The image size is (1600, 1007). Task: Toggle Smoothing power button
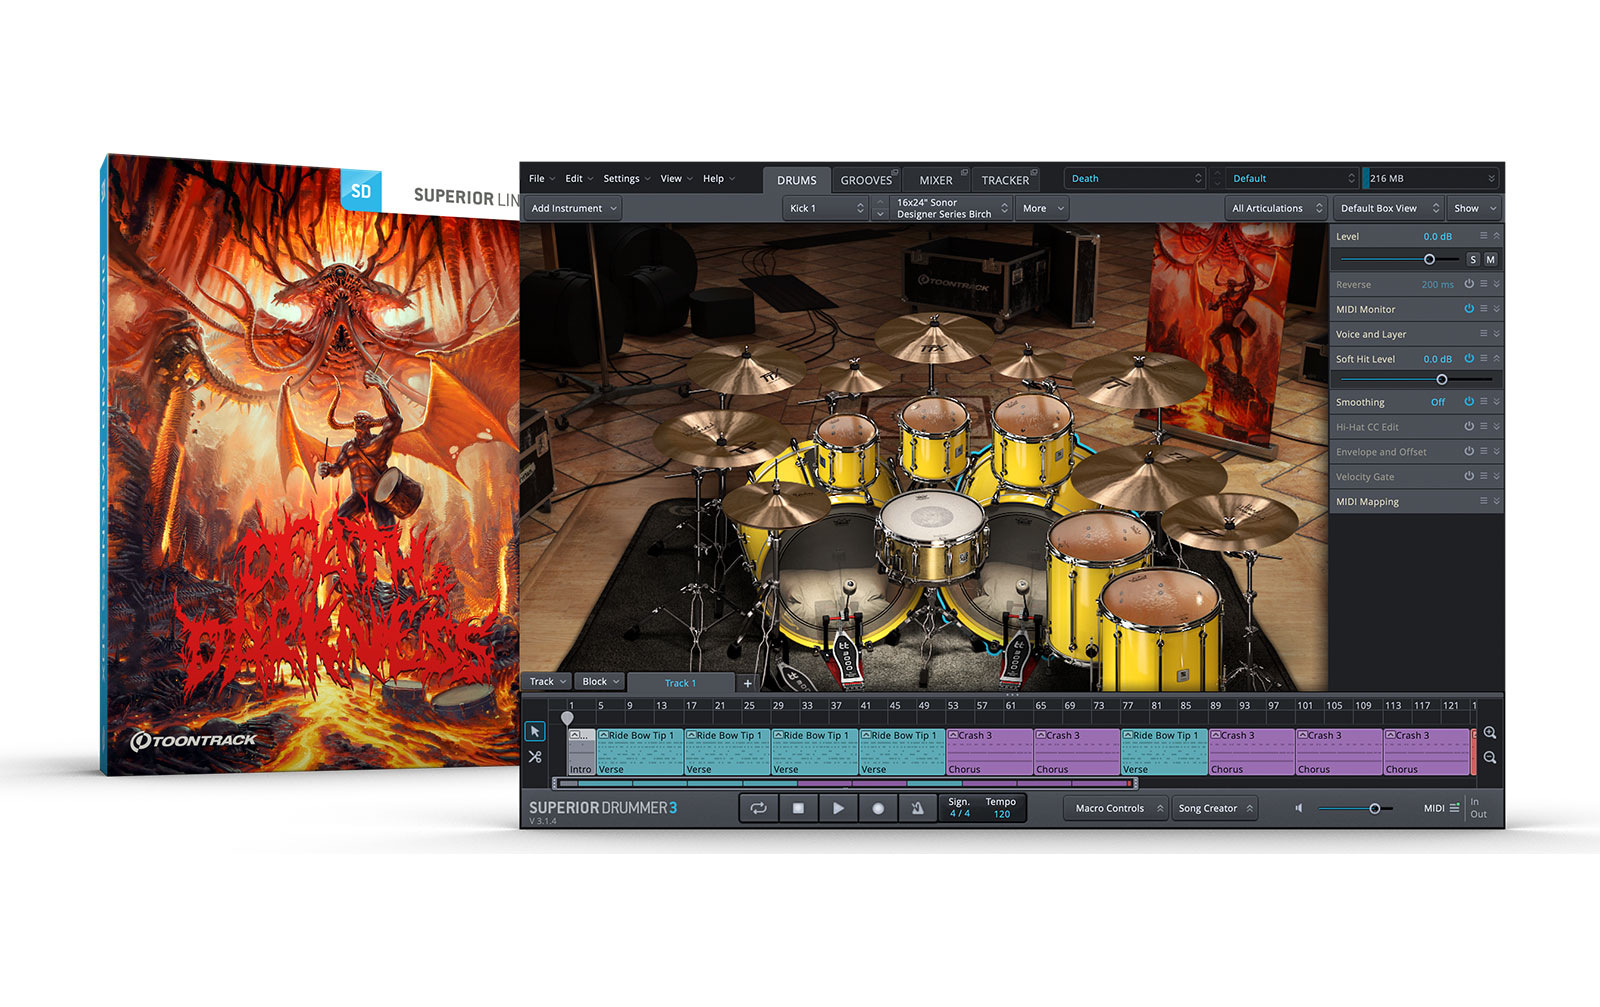(1469, 402)
